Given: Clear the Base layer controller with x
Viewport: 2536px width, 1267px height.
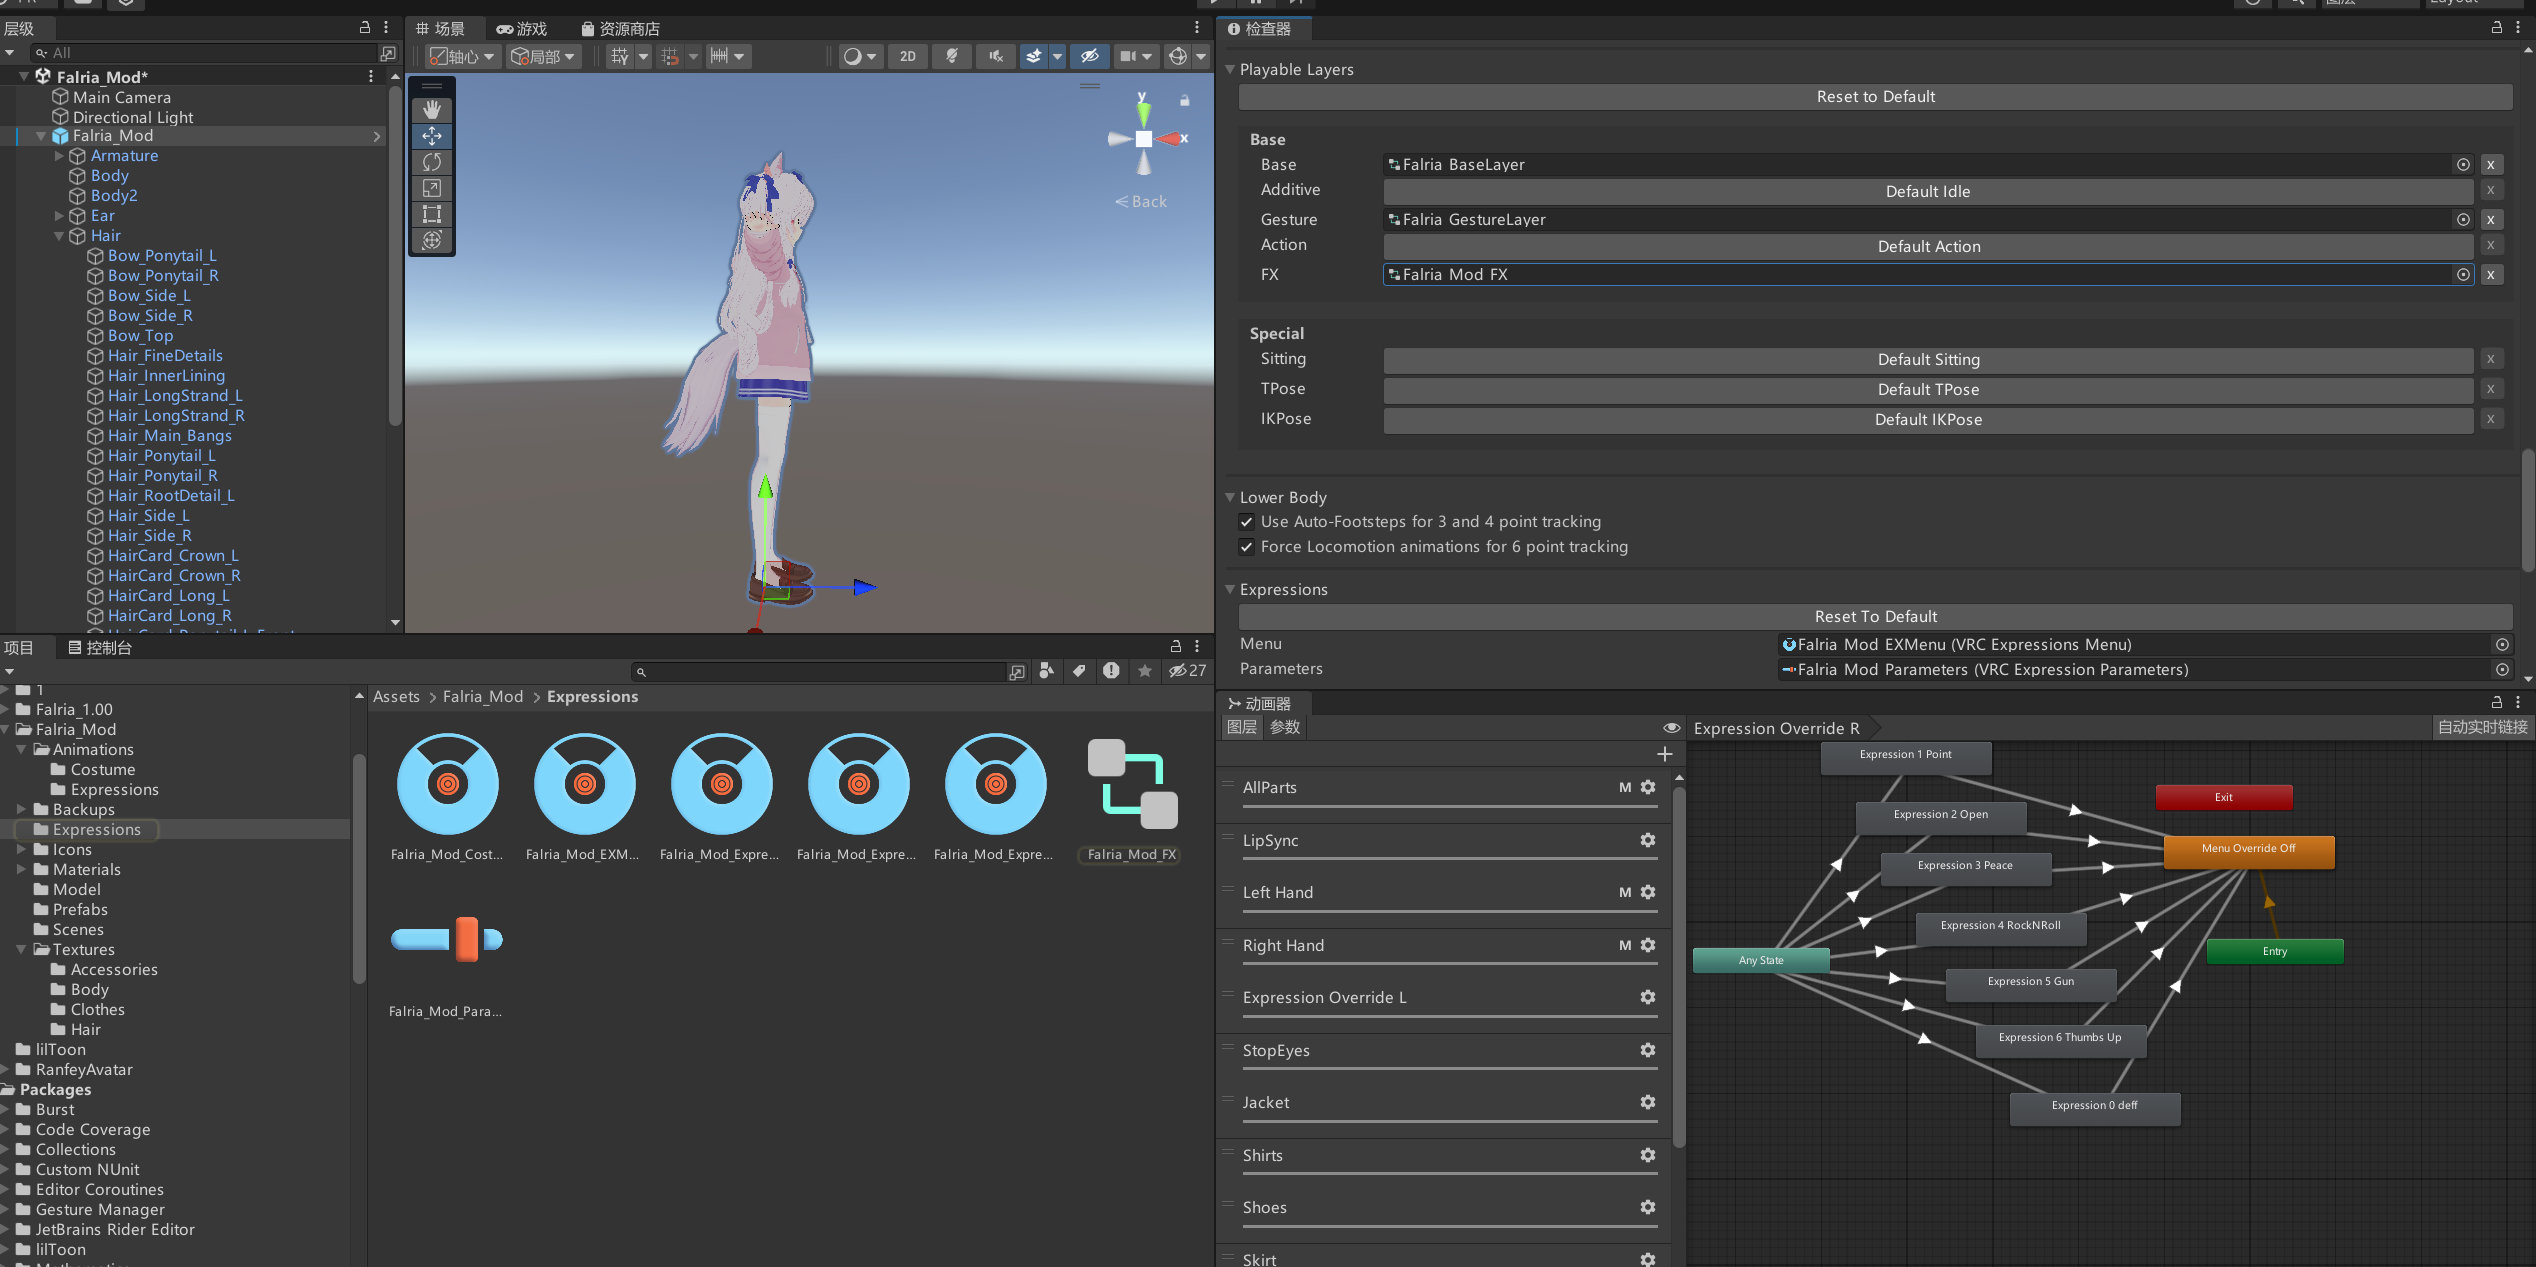Looking at the screenshot, I should point(2491,165).
